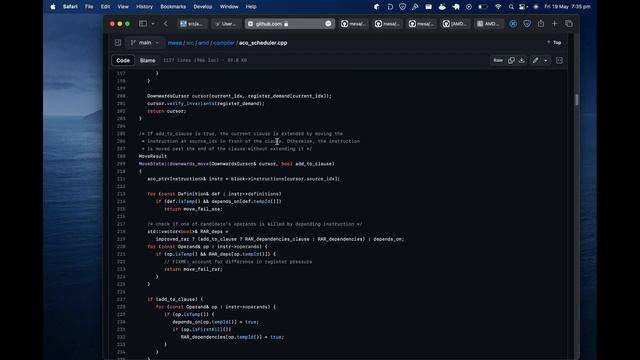Image resolution: width=640 pixels, height=360 pixels.
Task: Click the MoveResult text on line 208
Action: pos(153,156)
